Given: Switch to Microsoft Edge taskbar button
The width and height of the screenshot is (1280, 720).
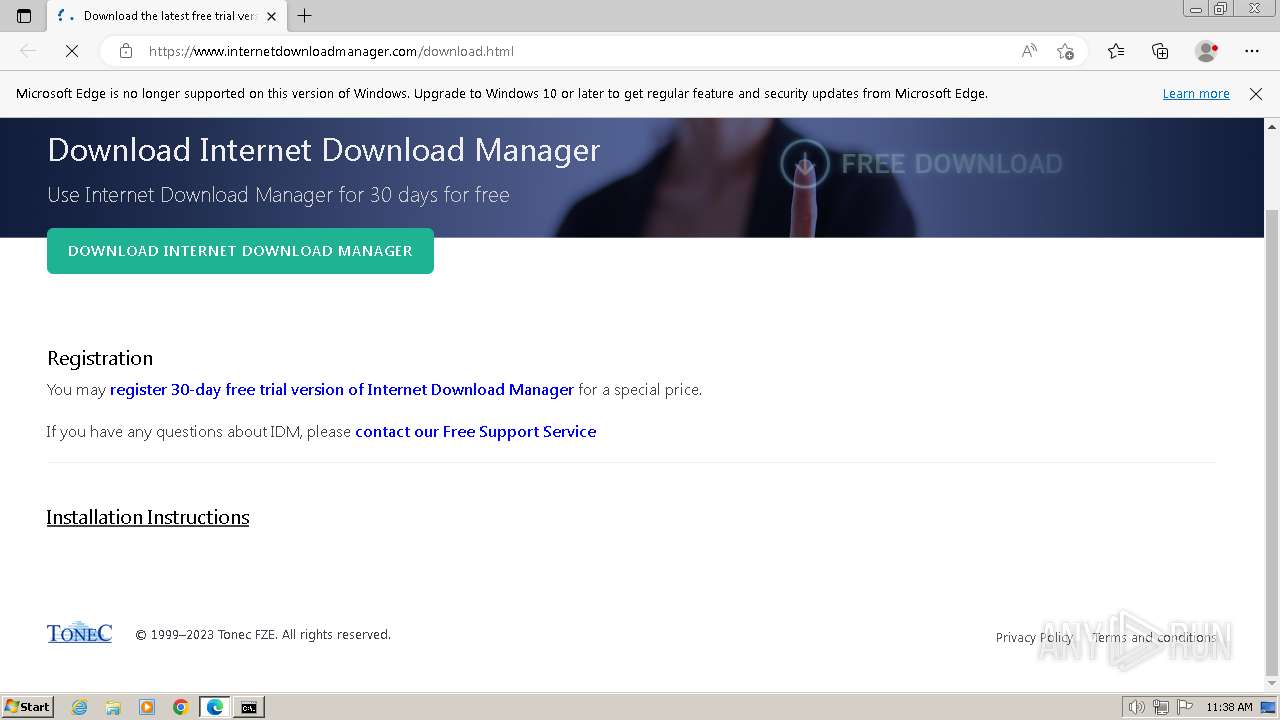Looking at the screenshot, I should coord(215,707).
